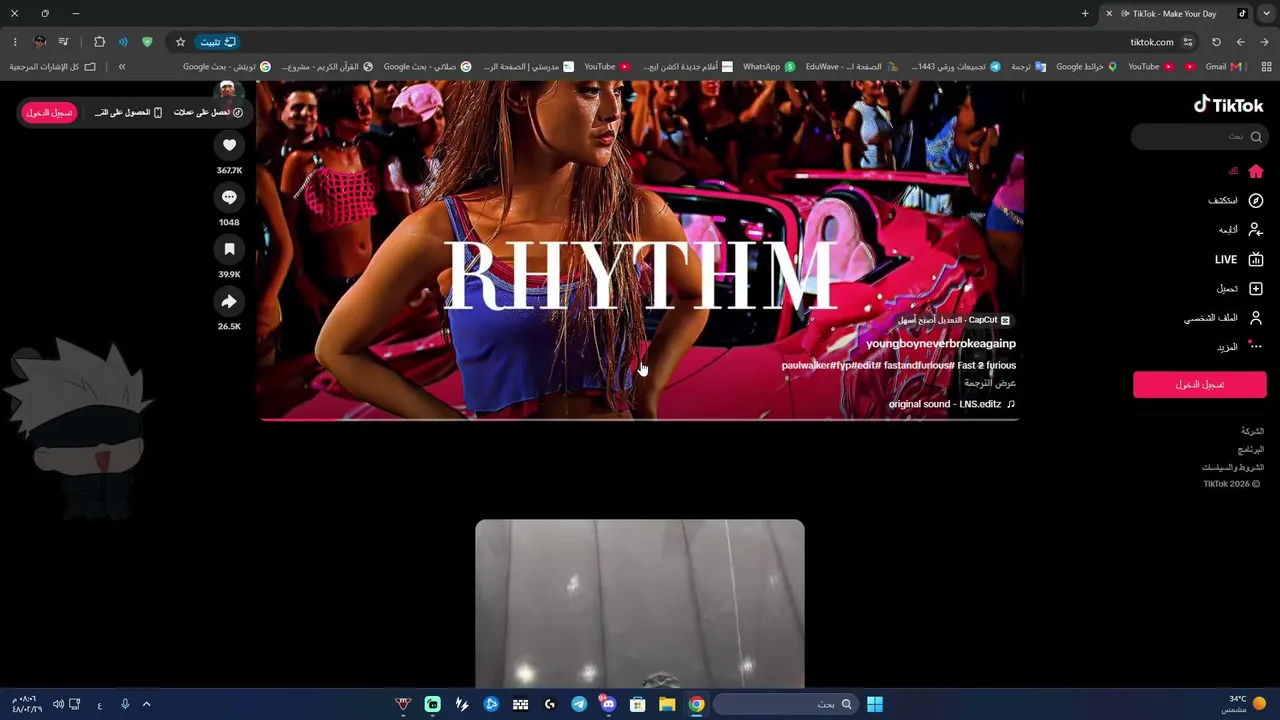Save video with the bookmark icon

point(229,250)
